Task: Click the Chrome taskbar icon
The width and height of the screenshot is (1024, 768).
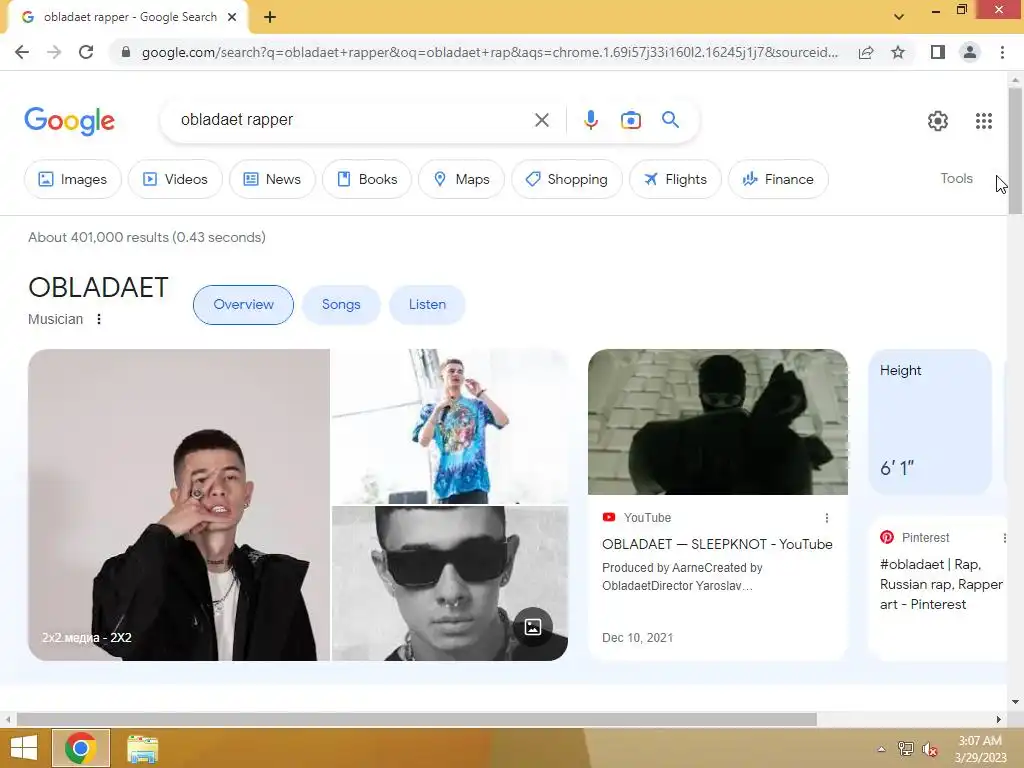Action: 81,748
